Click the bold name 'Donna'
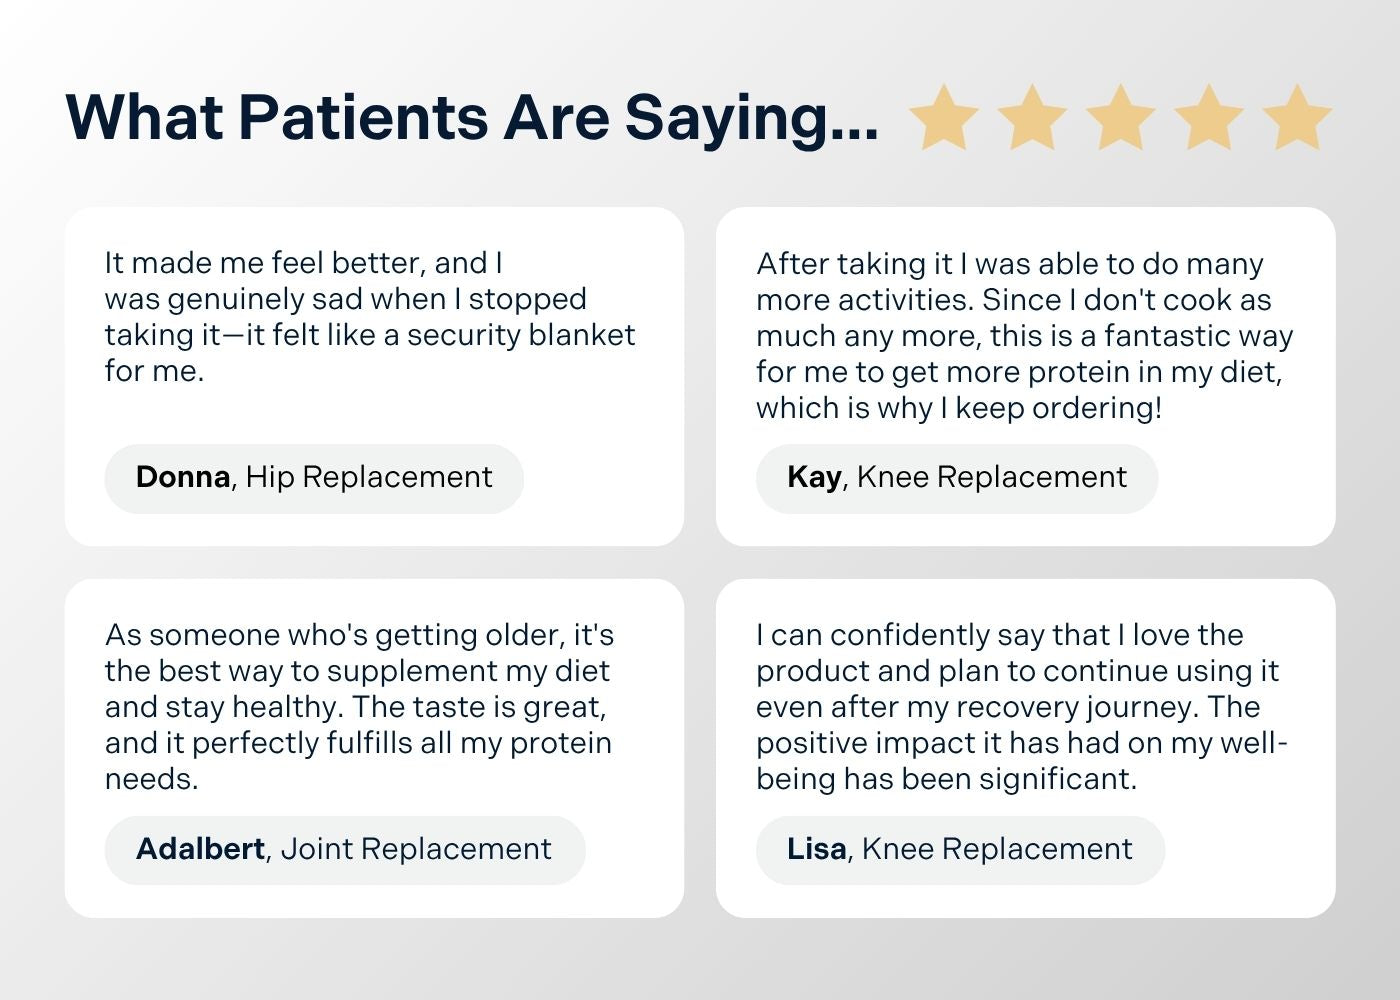This screenshot has height=1000, width=1400. tap(183, 477)
